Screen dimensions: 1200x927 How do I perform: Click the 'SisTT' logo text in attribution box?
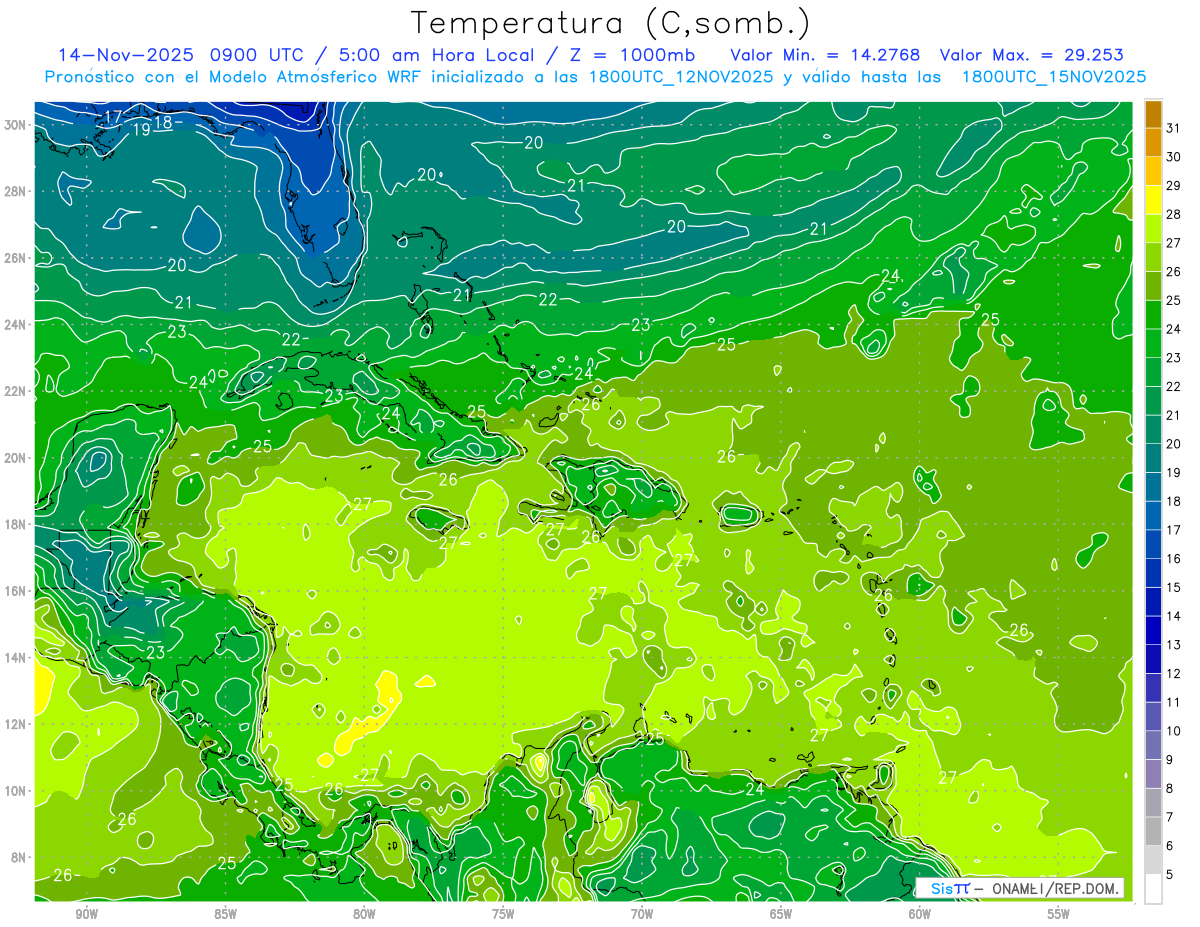pyautogui.click(x=950, y=888)
